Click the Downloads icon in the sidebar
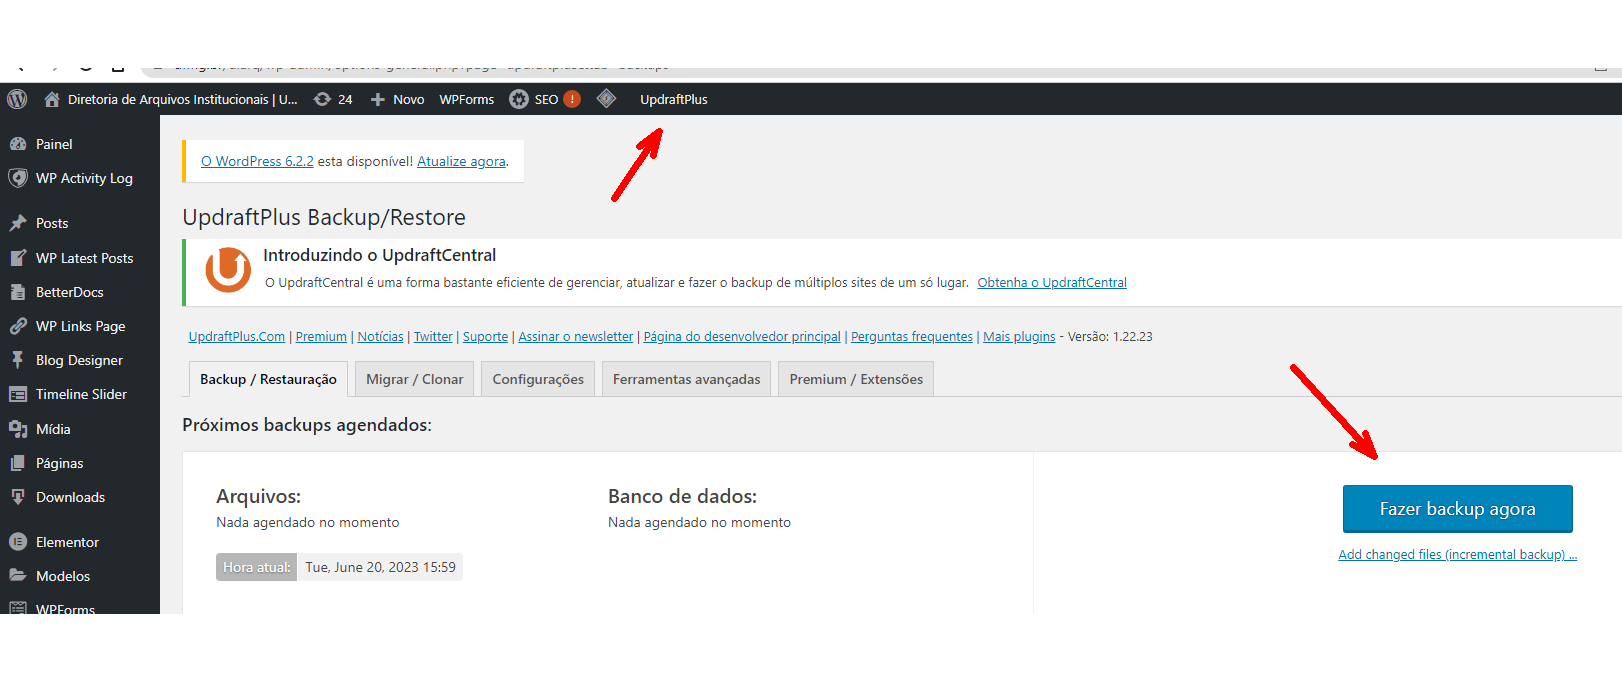This screenshot has width=1622, height=682. (x=18, y=497)
